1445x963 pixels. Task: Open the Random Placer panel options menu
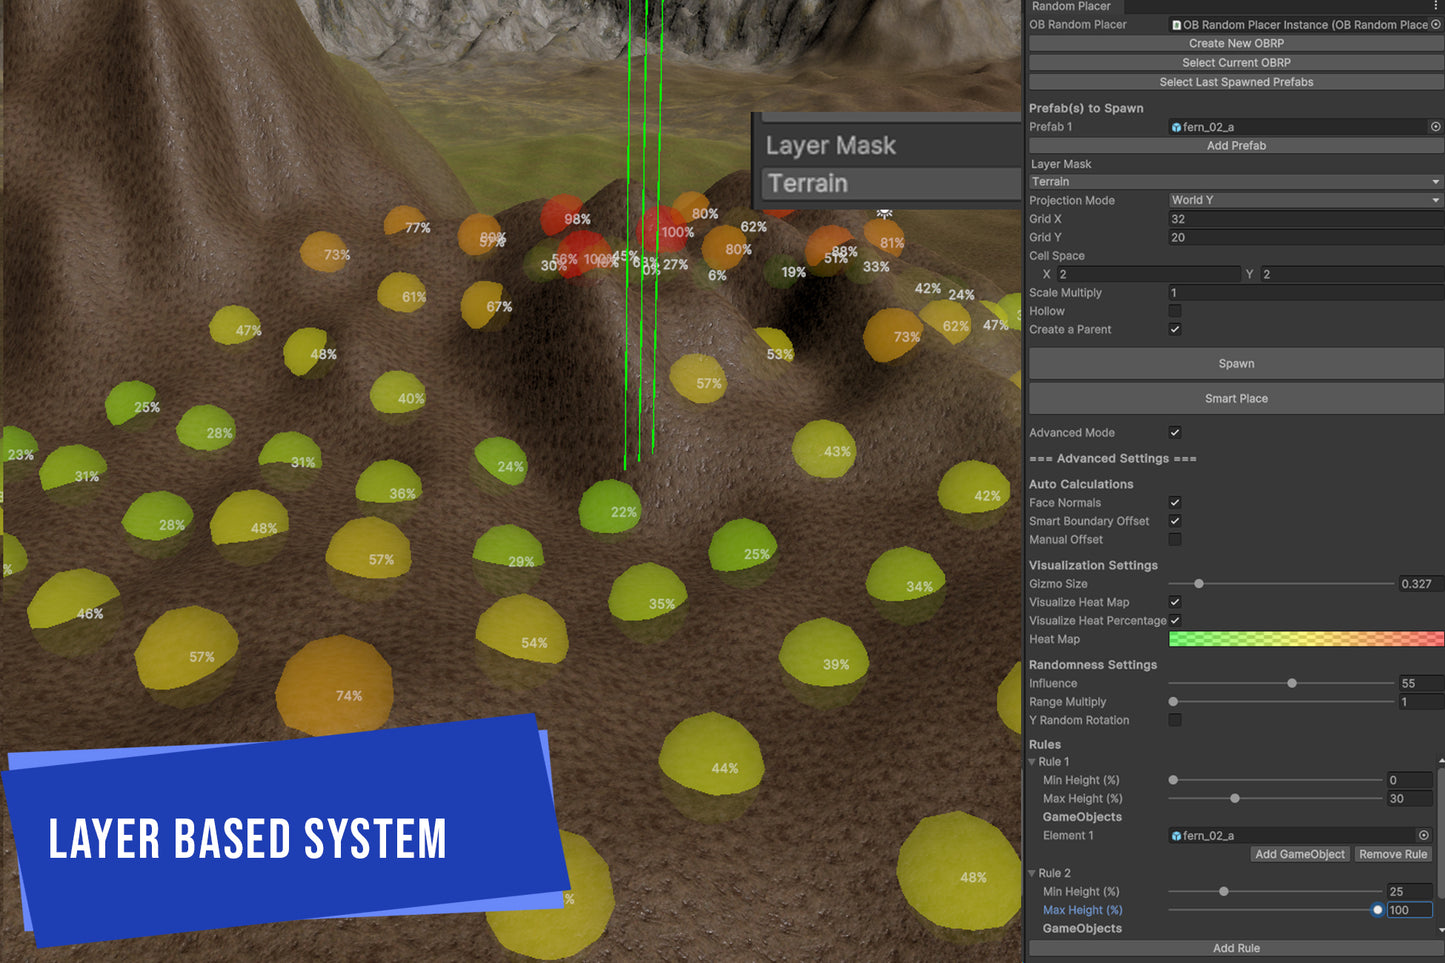1436,6
